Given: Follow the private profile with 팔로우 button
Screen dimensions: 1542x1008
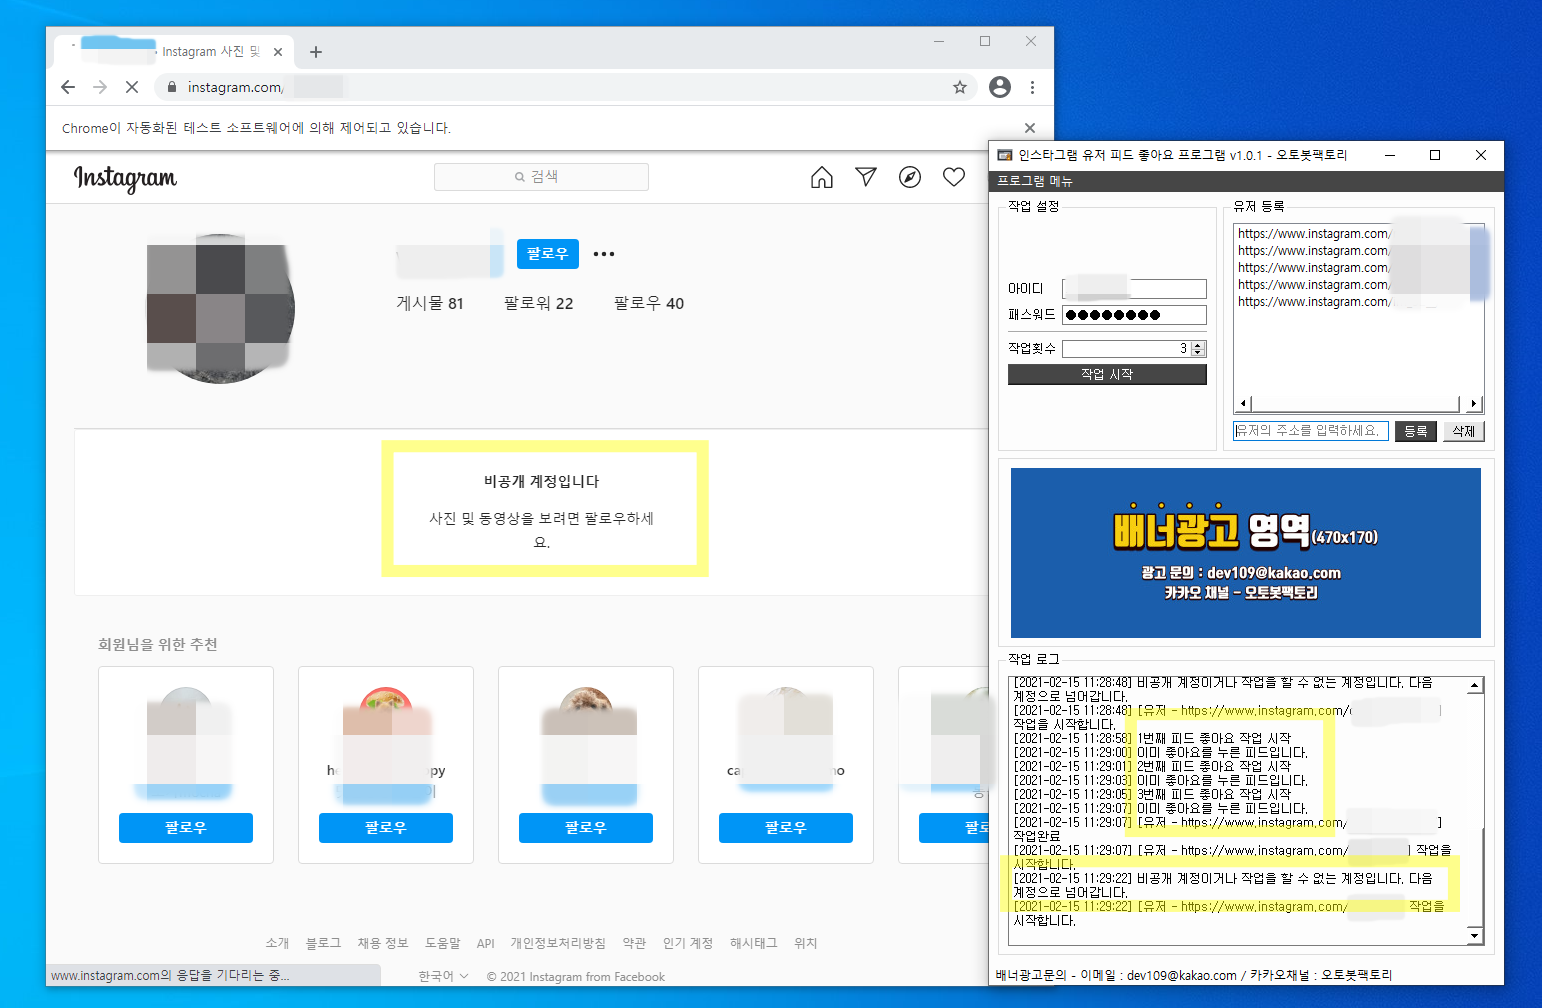Looking at the screenshot, I should click(548, 254).
